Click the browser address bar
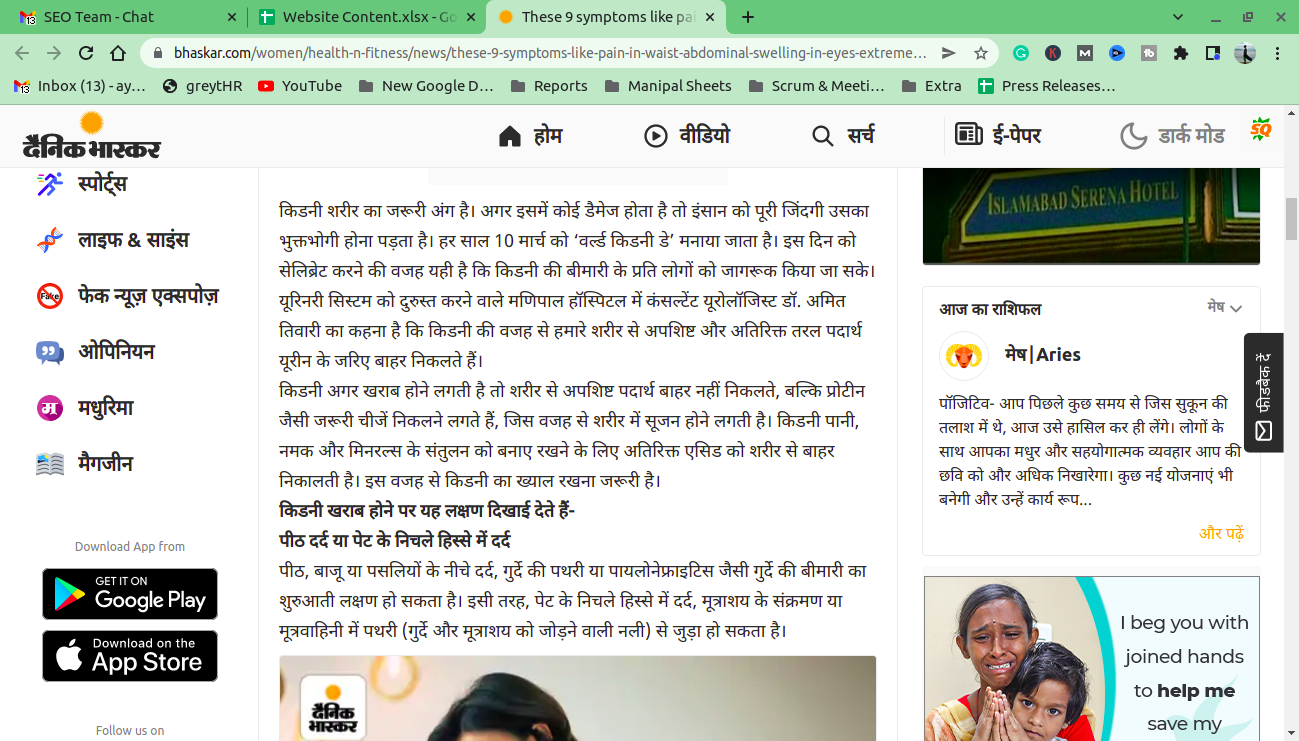This screenshot has height=741, width=1299. coord(540,53)
